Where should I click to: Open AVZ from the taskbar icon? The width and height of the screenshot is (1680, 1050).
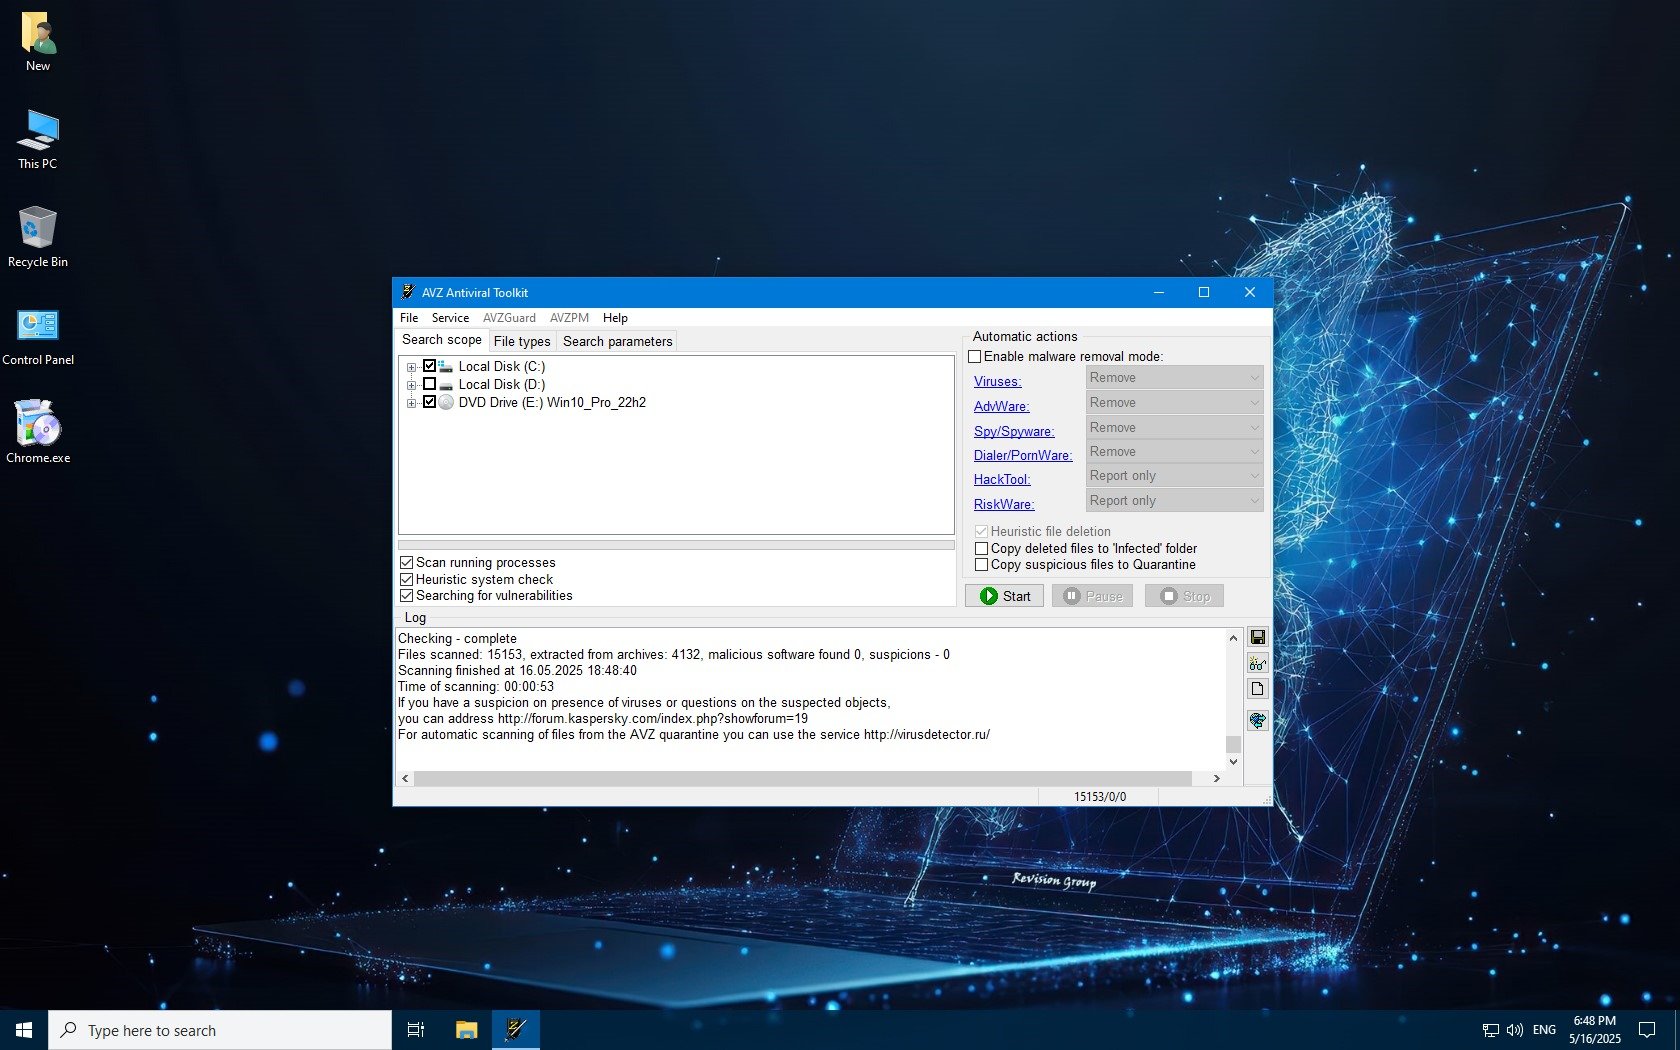click(x=516, y=1029)
